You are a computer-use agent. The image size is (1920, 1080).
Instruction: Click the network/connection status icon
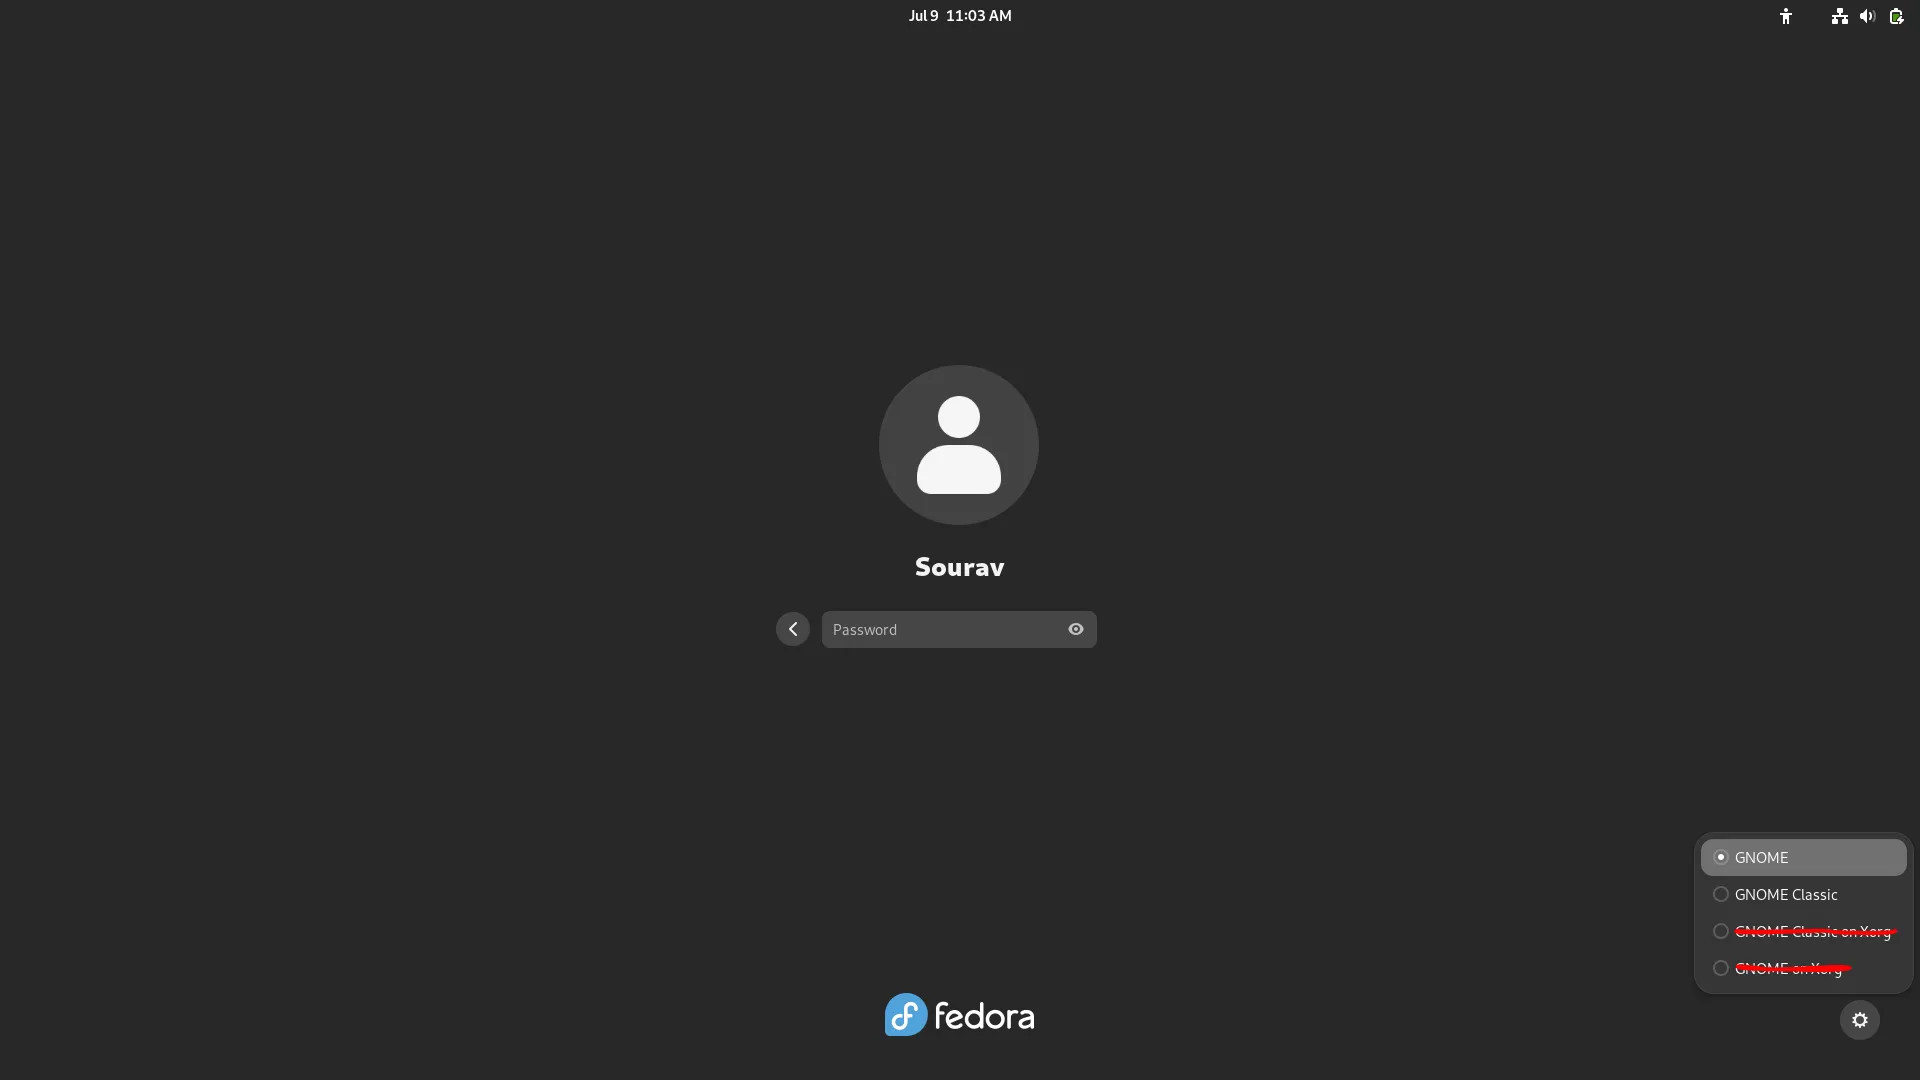tap(1840, 15)
